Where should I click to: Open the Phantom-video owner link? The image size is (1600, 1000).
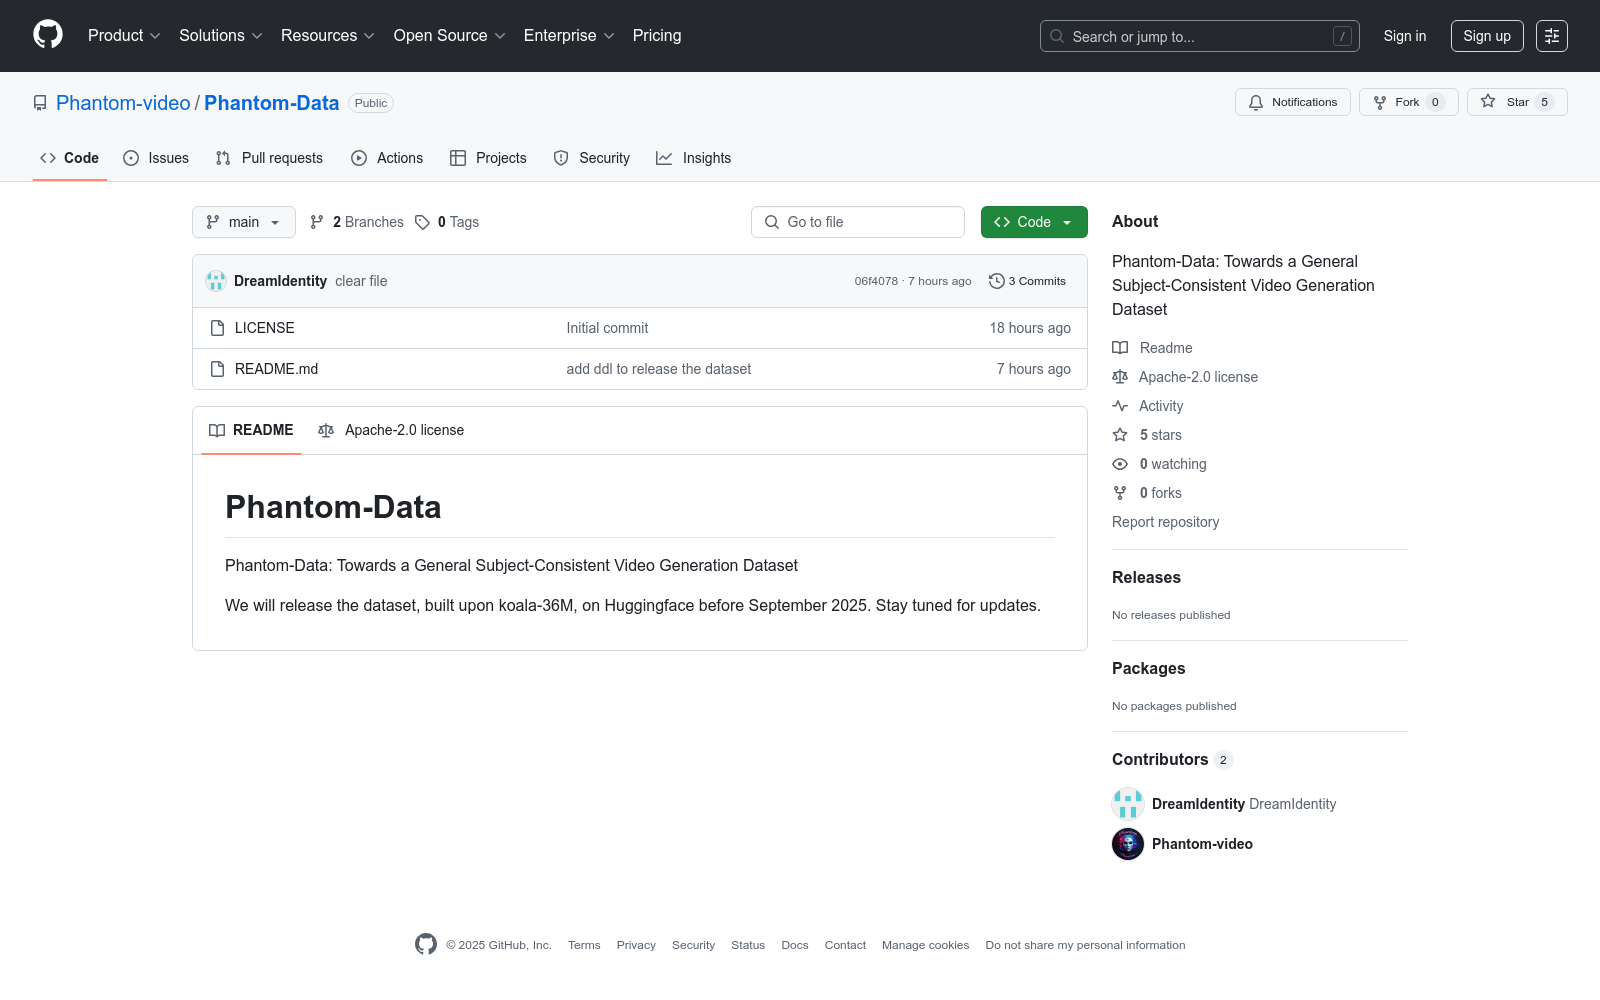(123, 103)
